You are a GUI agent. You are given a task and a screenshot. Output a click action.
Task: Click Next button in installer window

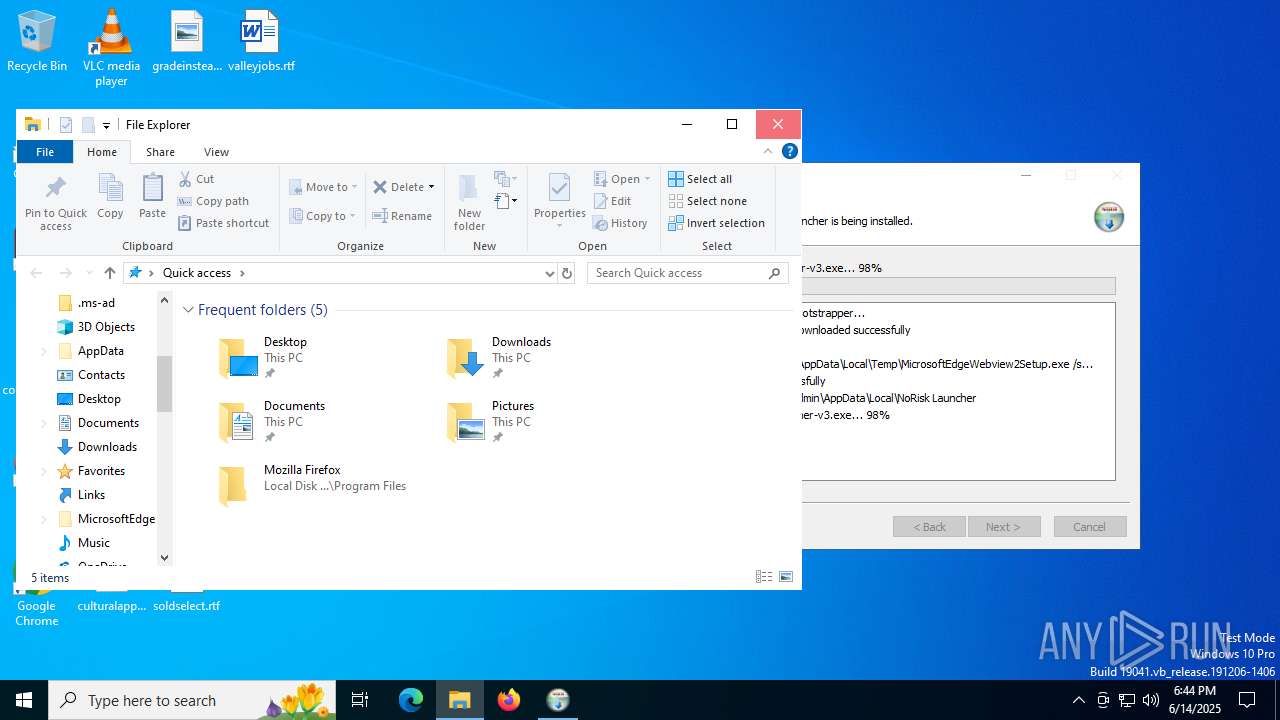tap(1004, 527)
